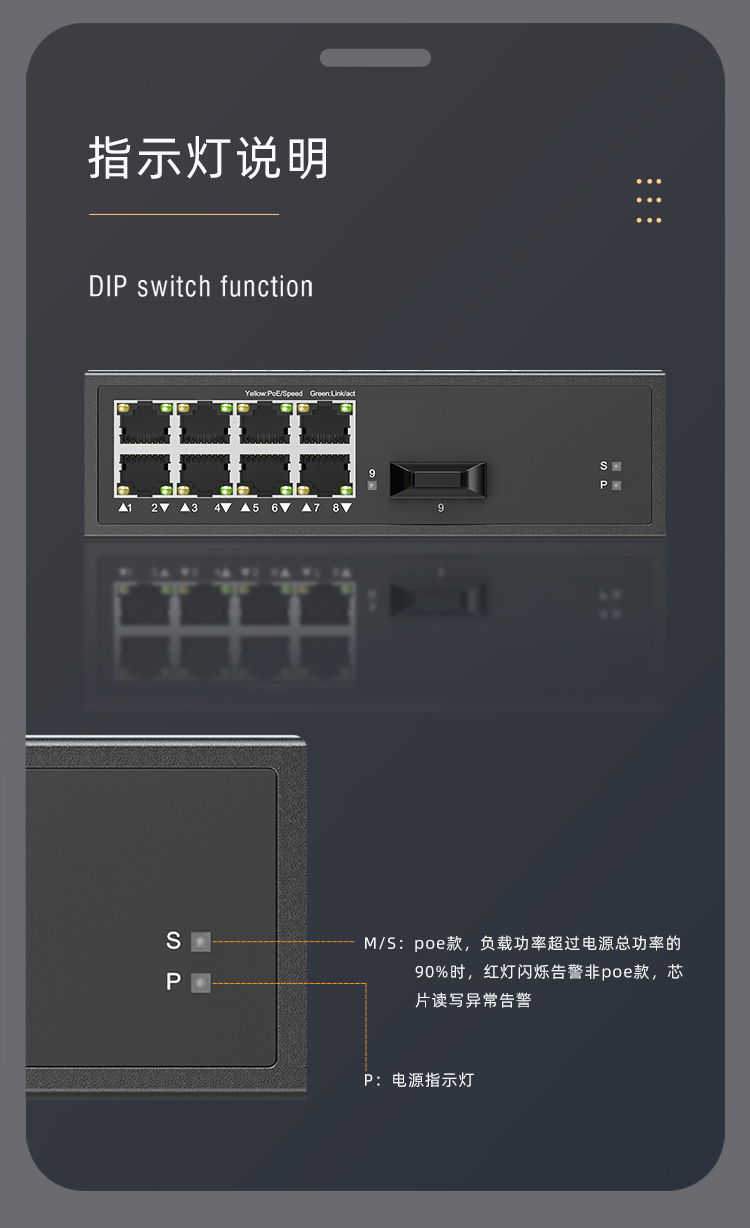The width and height of the screenshot is (750, 1228).
Task: Click the Green:Link/act legend label
Action: click(333, 394)
